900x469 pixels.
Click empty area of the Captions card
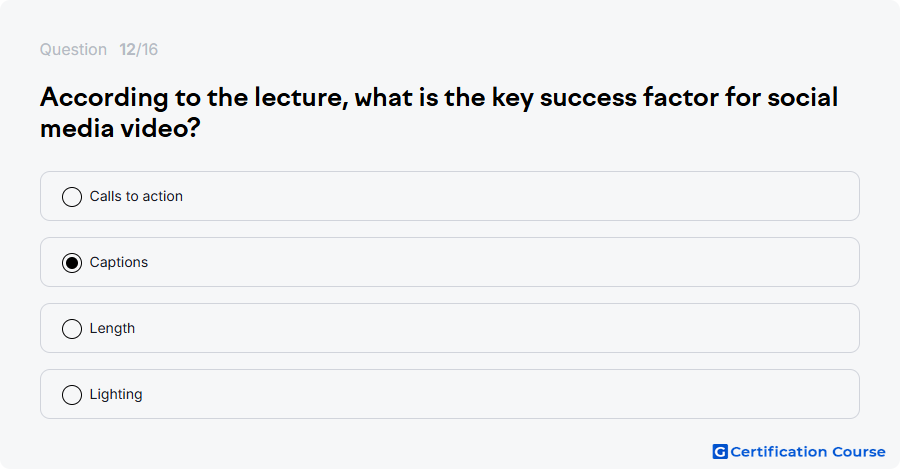pyautogui.click(x=517, y=262)
